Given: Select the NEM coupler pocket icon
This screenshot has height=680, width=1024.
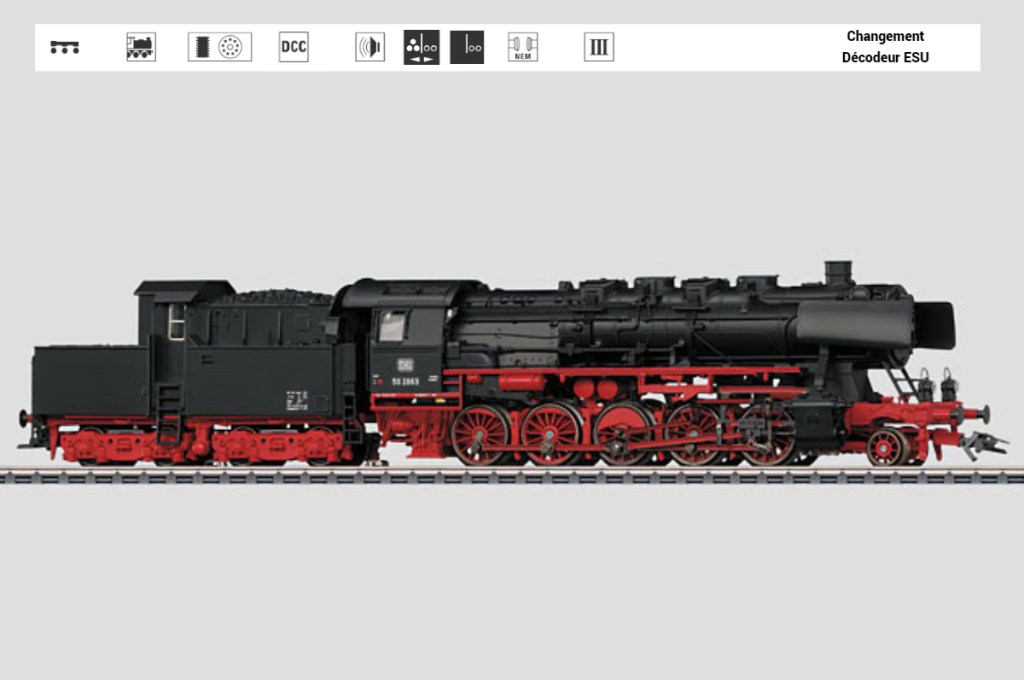Looking at the screenshot, I should [x=522, y=47].
